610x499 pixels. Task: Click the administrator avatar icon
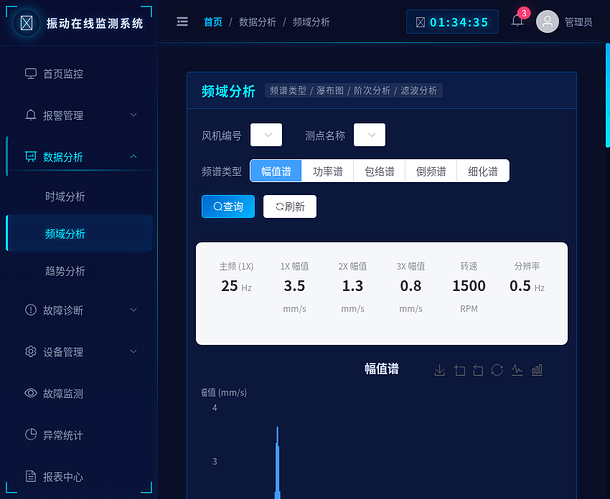(x=547, y=22)
